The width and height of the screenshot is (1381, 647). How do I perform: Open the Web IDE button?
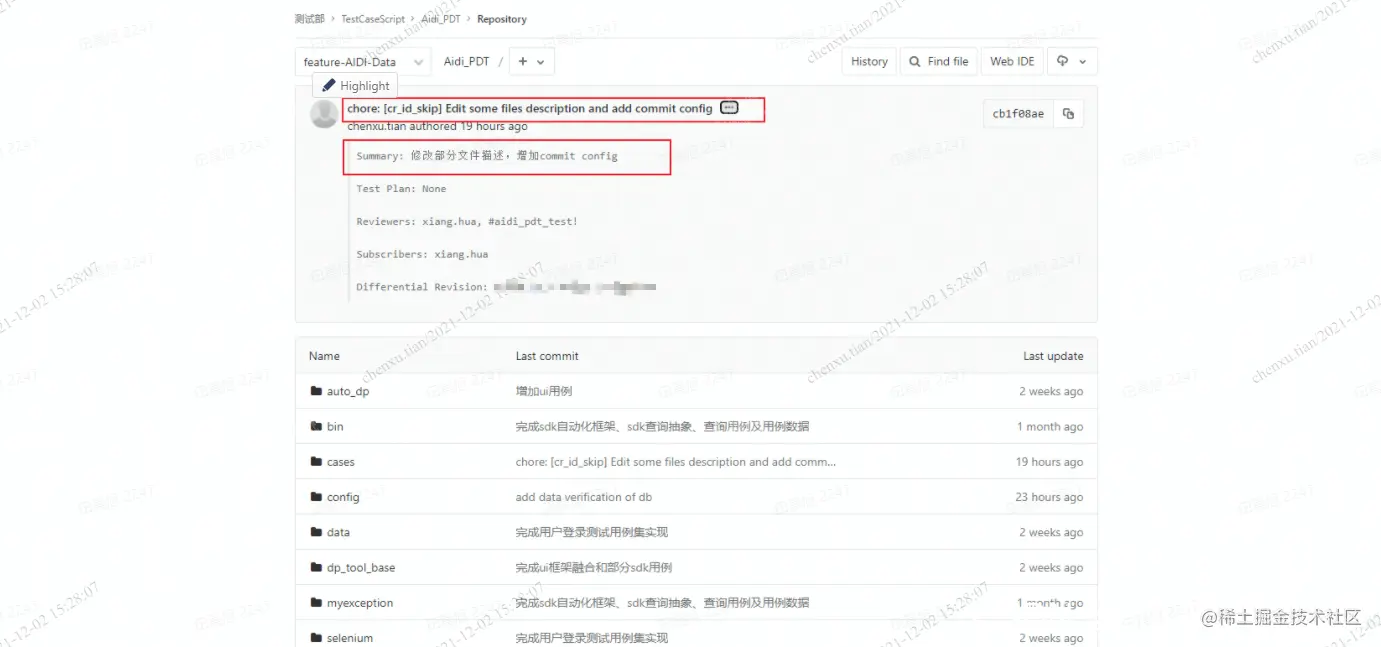point(1012,62)
